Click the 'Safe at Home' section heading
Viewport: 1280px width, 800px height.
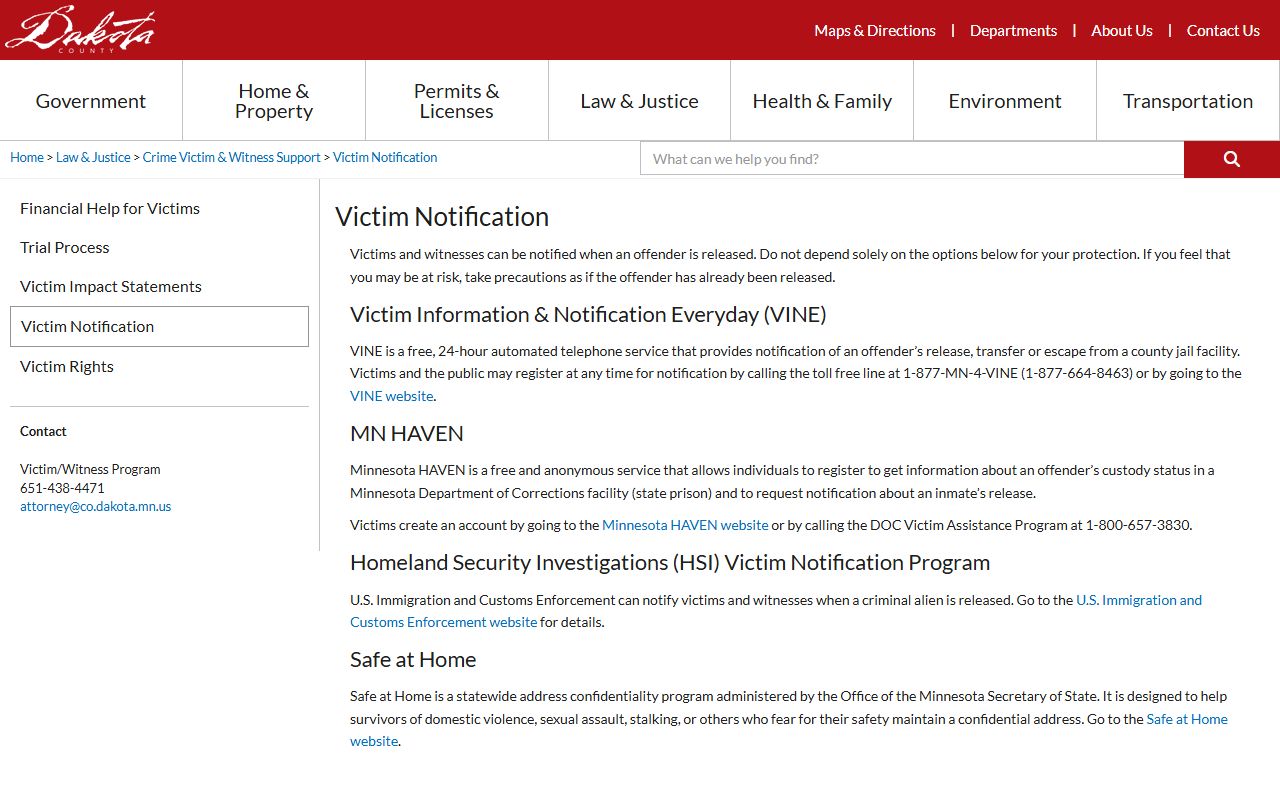(x=413, y=660)
